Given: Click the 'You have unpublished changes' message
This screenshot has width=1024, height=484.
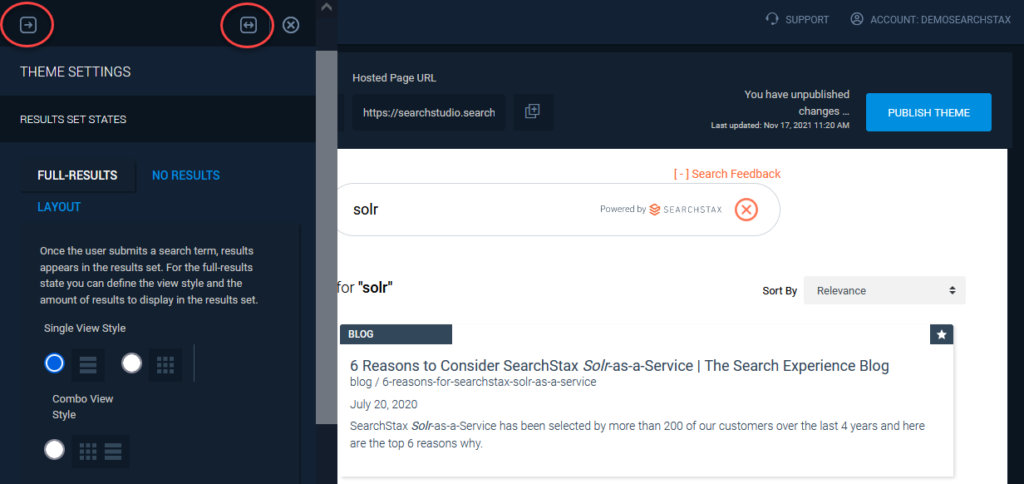Looking at the screenshot, I should (x=797, y=103).
